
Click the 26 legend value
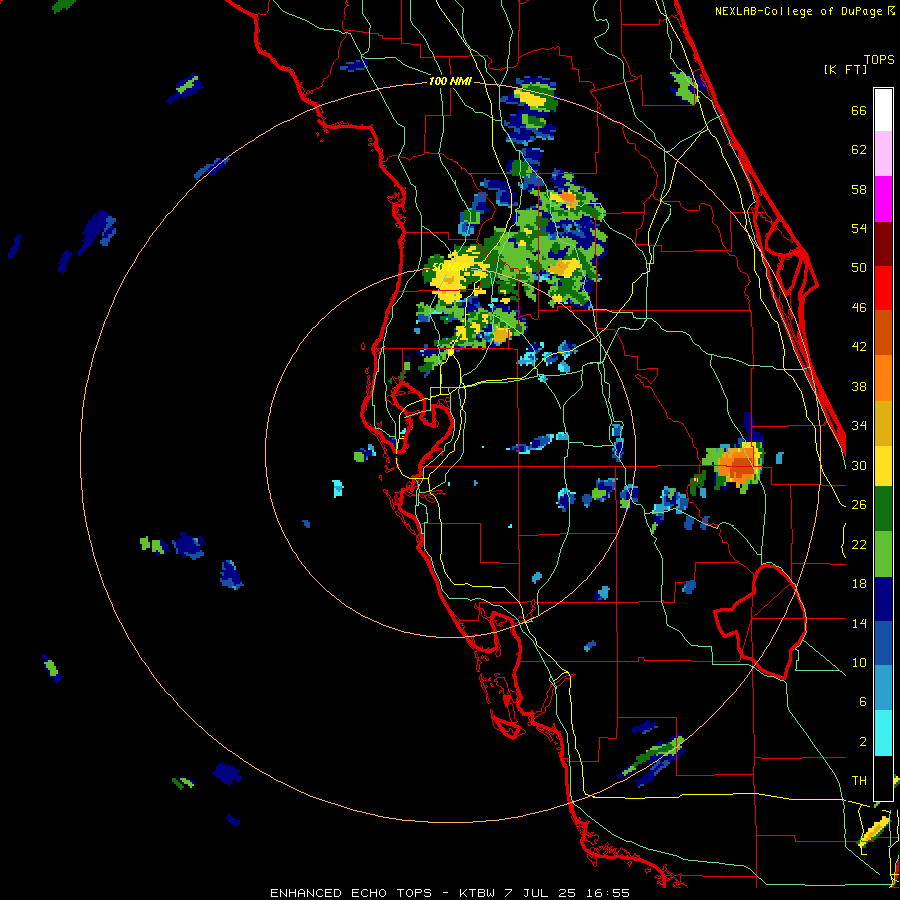coord(859,505)
